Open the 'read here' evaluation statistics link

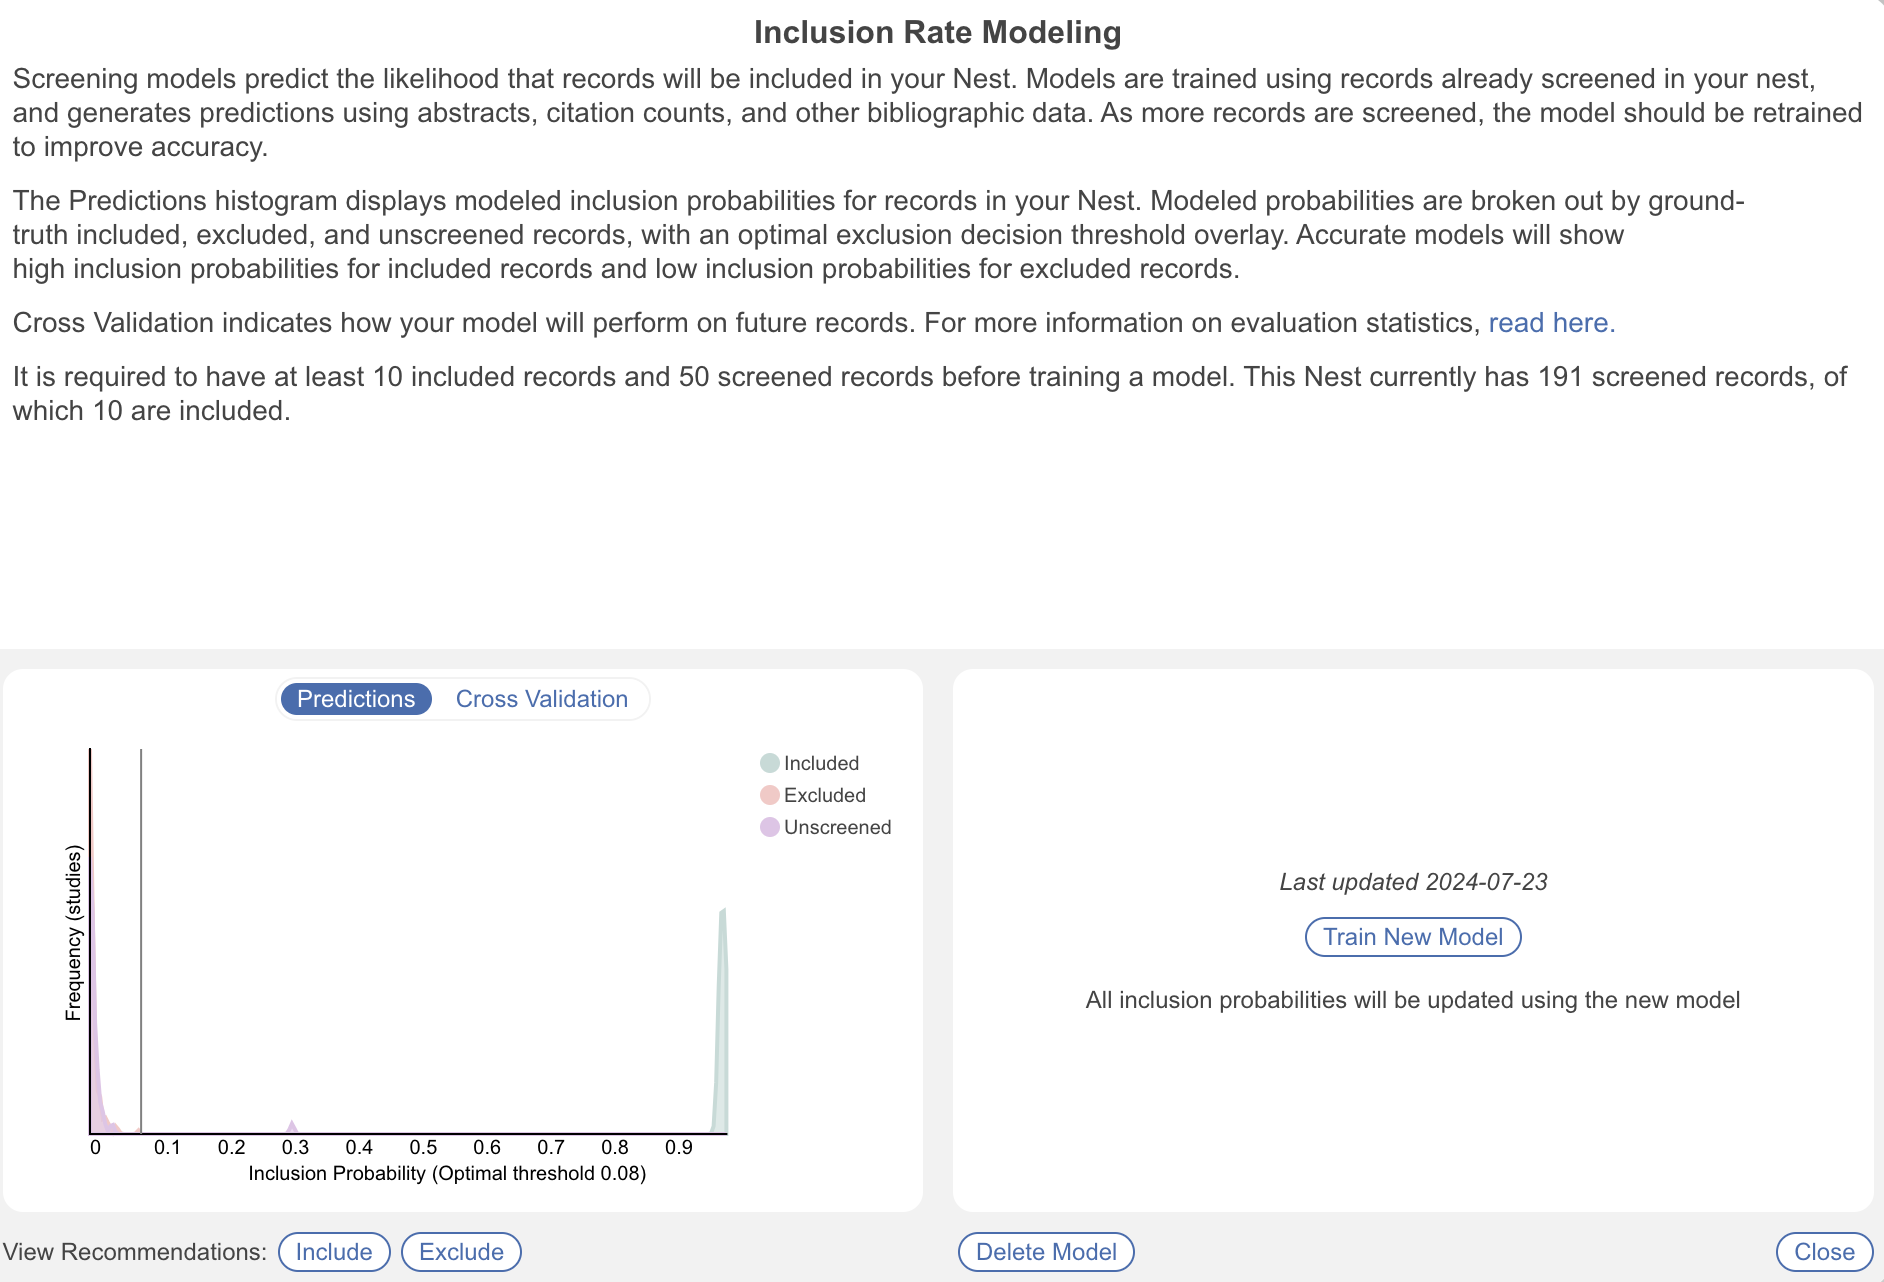pyautogui.click(x=1551, y=322)
